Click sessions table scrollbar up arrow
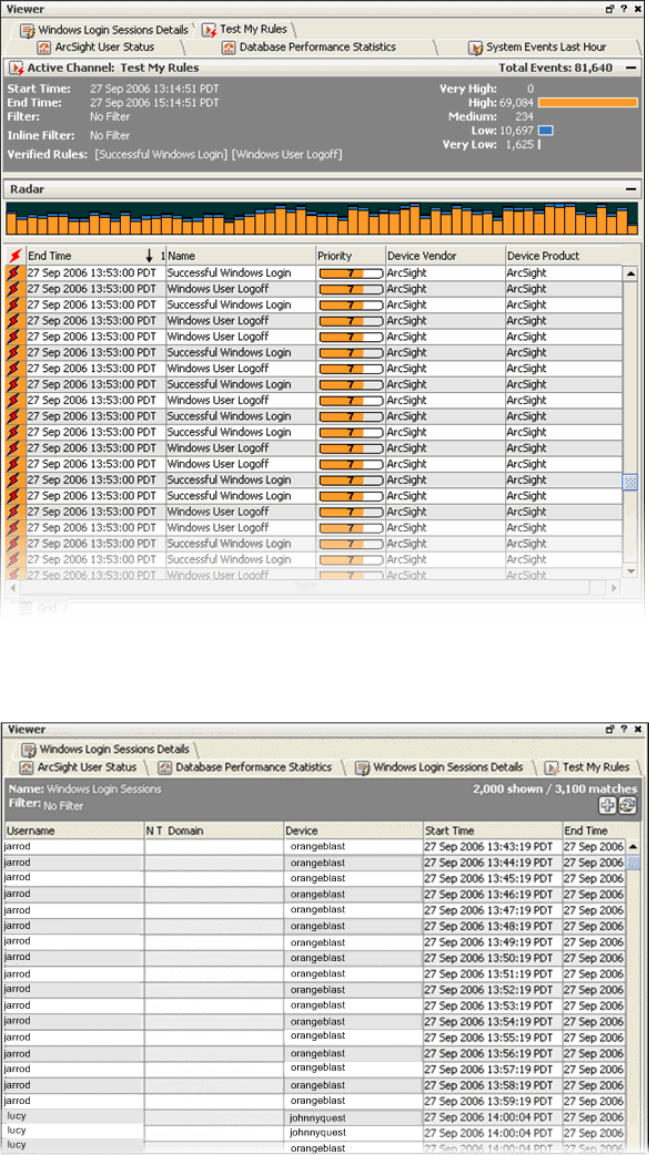 click(632, 846)
